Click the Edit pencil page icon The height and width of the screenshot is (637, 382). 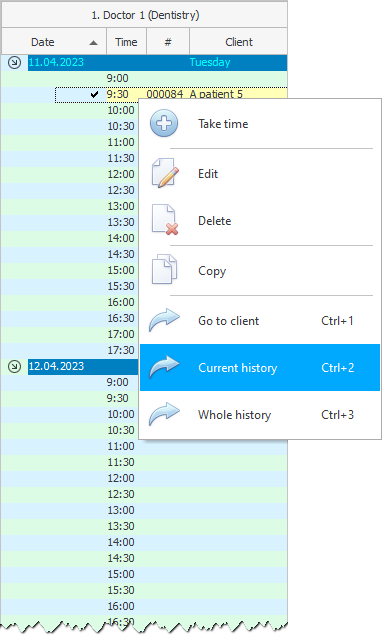165,173
